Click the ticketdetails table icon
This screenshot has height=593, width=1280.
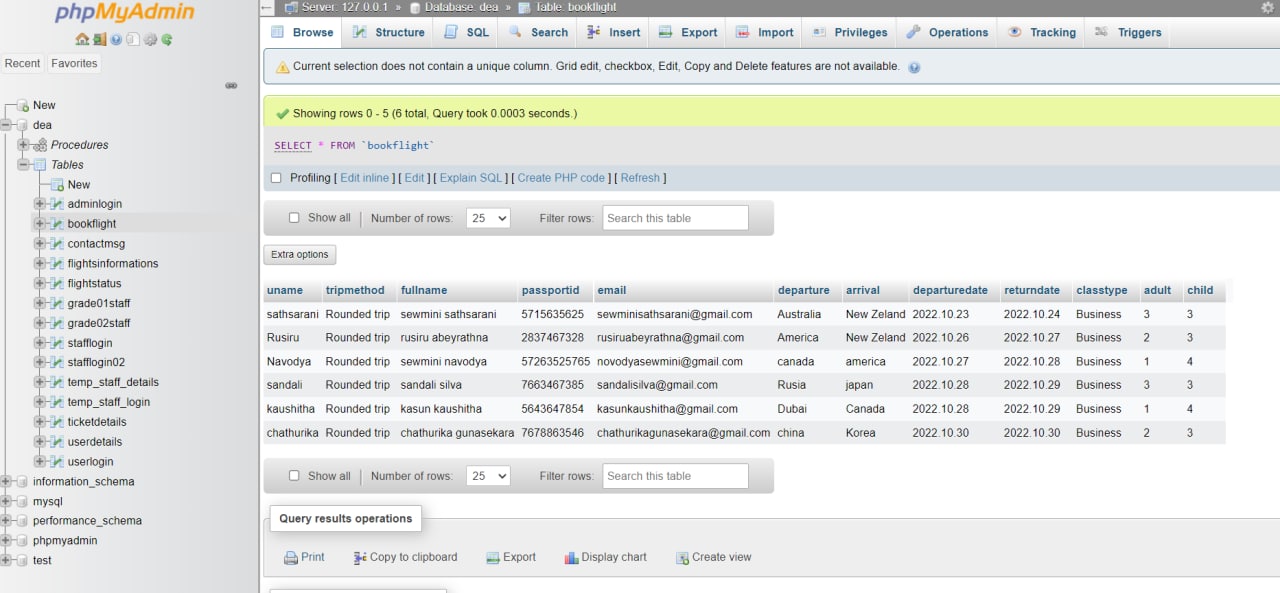coord(57,422)
